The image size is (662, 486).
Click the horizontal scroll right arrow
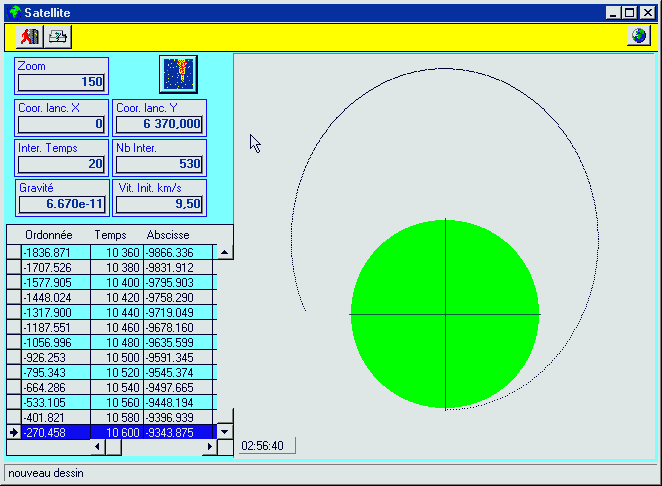[209, 447]
